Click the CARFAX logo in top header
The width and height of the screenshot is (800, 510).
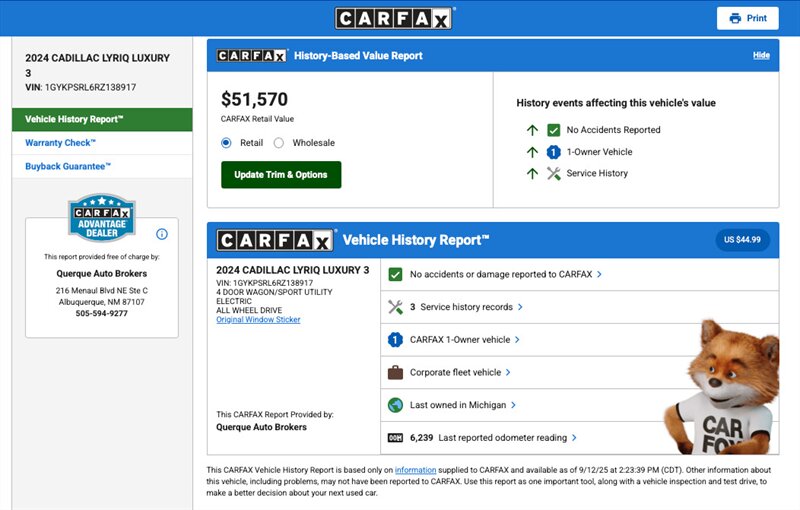[x=393, y=18]
